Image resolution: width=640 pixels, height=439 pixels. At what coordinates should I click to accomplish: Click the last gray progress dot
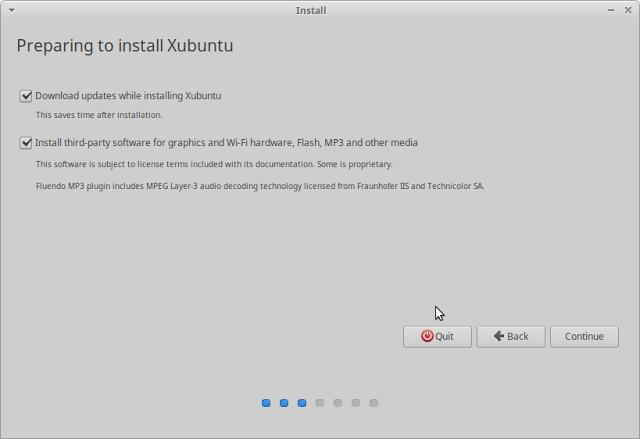coord(374,403)
